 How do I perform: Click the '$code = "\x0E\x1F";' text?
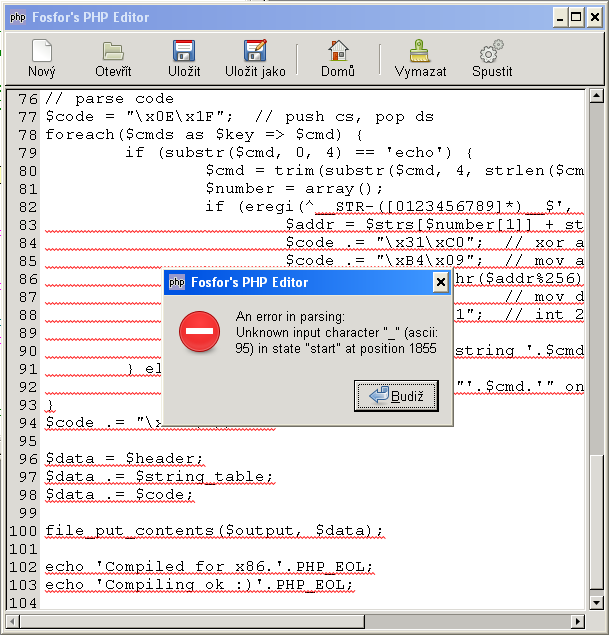139,117
